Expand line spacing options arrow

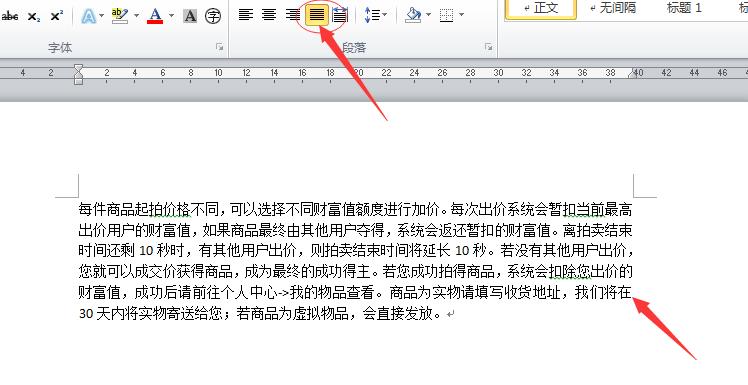point(384,15)
